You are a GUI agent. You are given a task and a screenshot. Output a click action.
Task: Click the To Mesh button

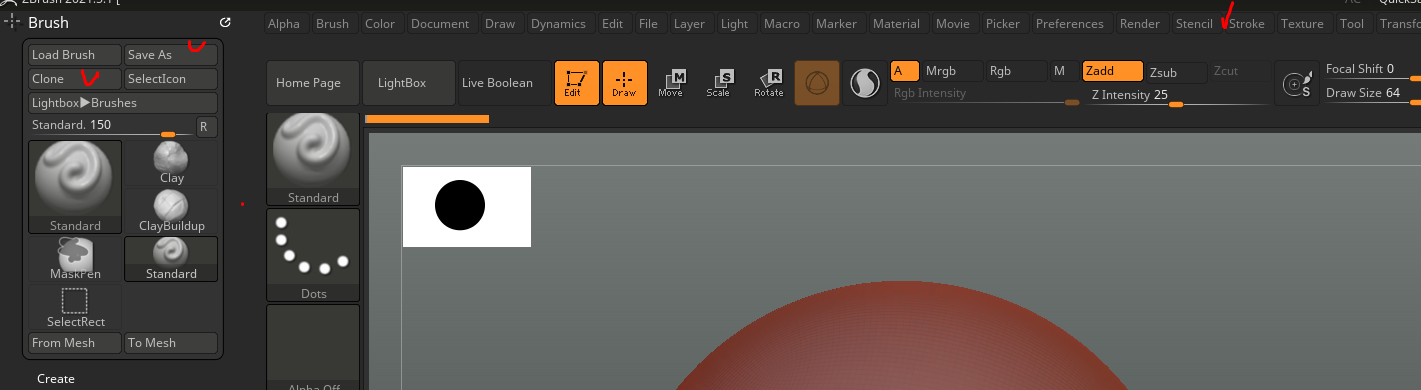tap(171, 343)
